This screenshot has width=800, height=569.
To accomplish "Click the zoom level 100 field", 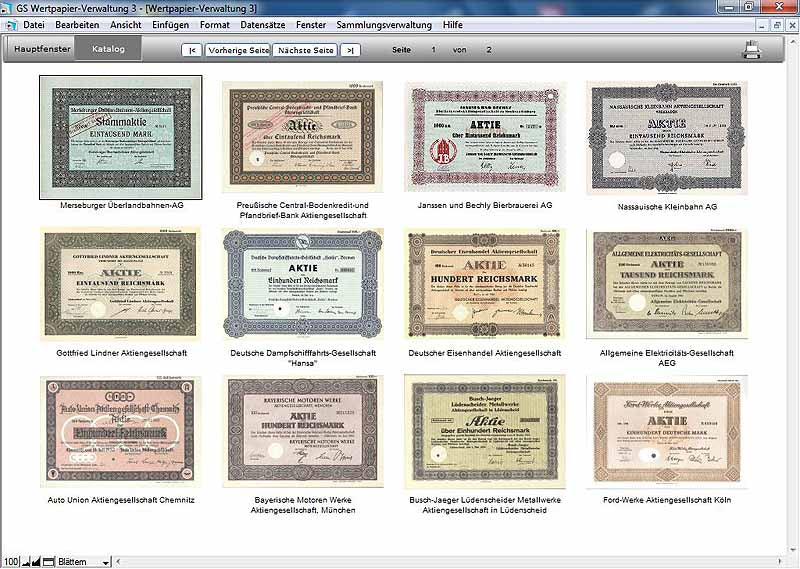I will pyautogui.click(x=10, y=562).
